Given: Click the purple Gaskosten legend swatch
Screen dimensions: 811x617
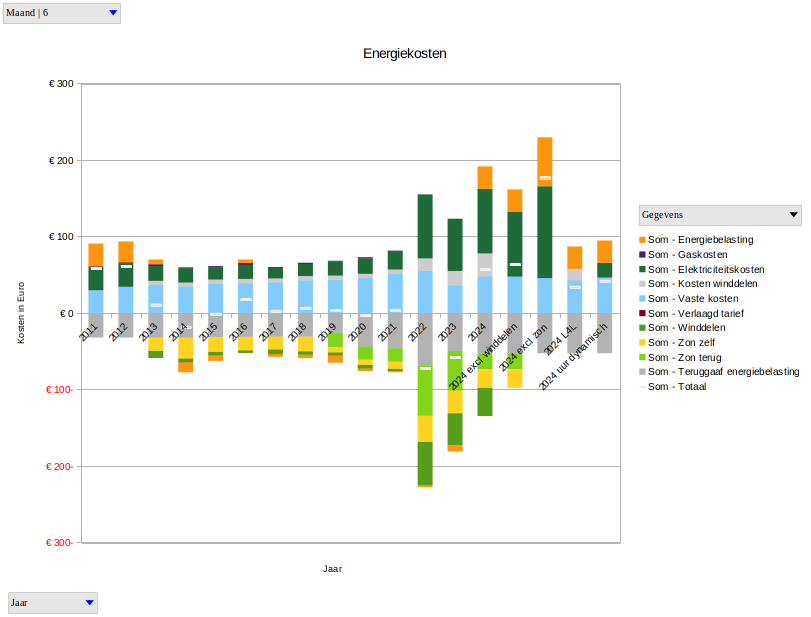Looking at the screenshot, I should pyautogui.click(x=642, y=255).
